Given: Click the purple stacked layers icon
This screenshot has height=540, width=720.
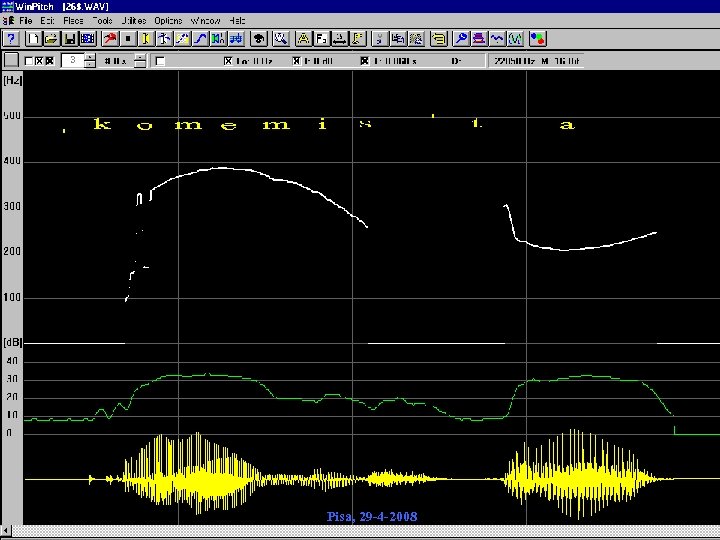Looking at the screenshot, I should point(479,39).
